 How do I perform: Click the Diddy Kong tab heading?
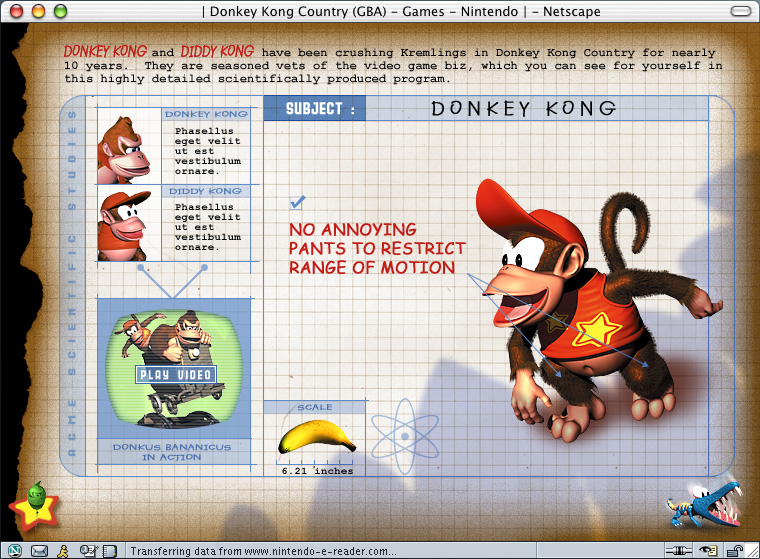pyautogui.click(x=205, y=190)
